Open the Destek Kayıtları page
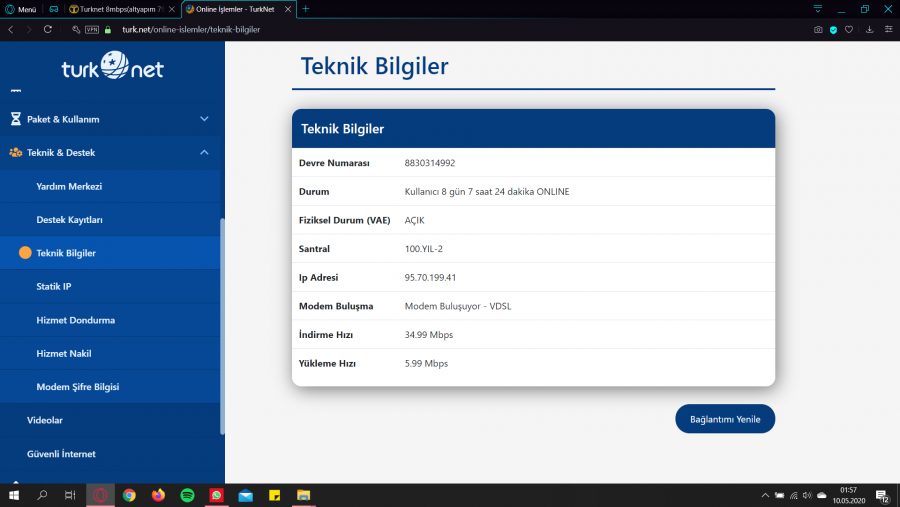The height and width of the screenshot is (507, 900). click(x=69, y=219)
